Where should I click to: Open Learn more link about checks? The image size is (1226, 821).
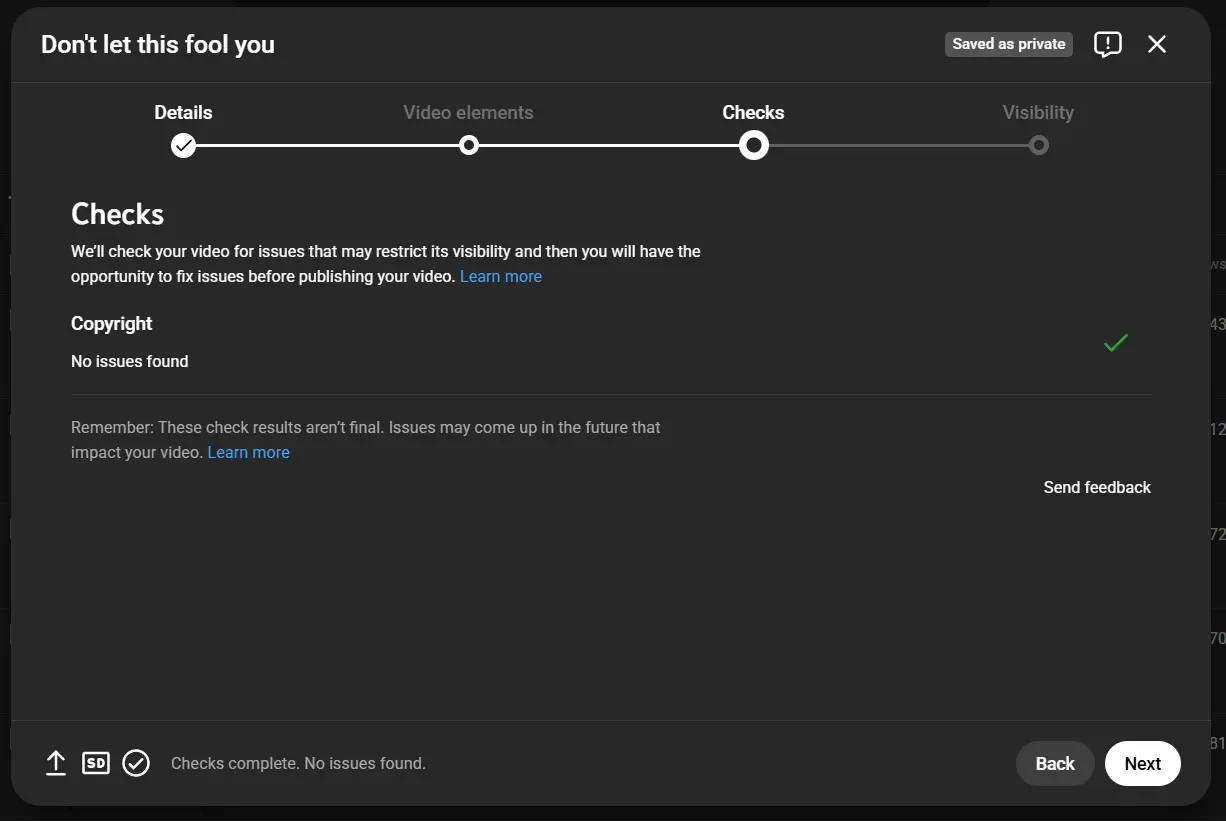click(x=501, y=276)
